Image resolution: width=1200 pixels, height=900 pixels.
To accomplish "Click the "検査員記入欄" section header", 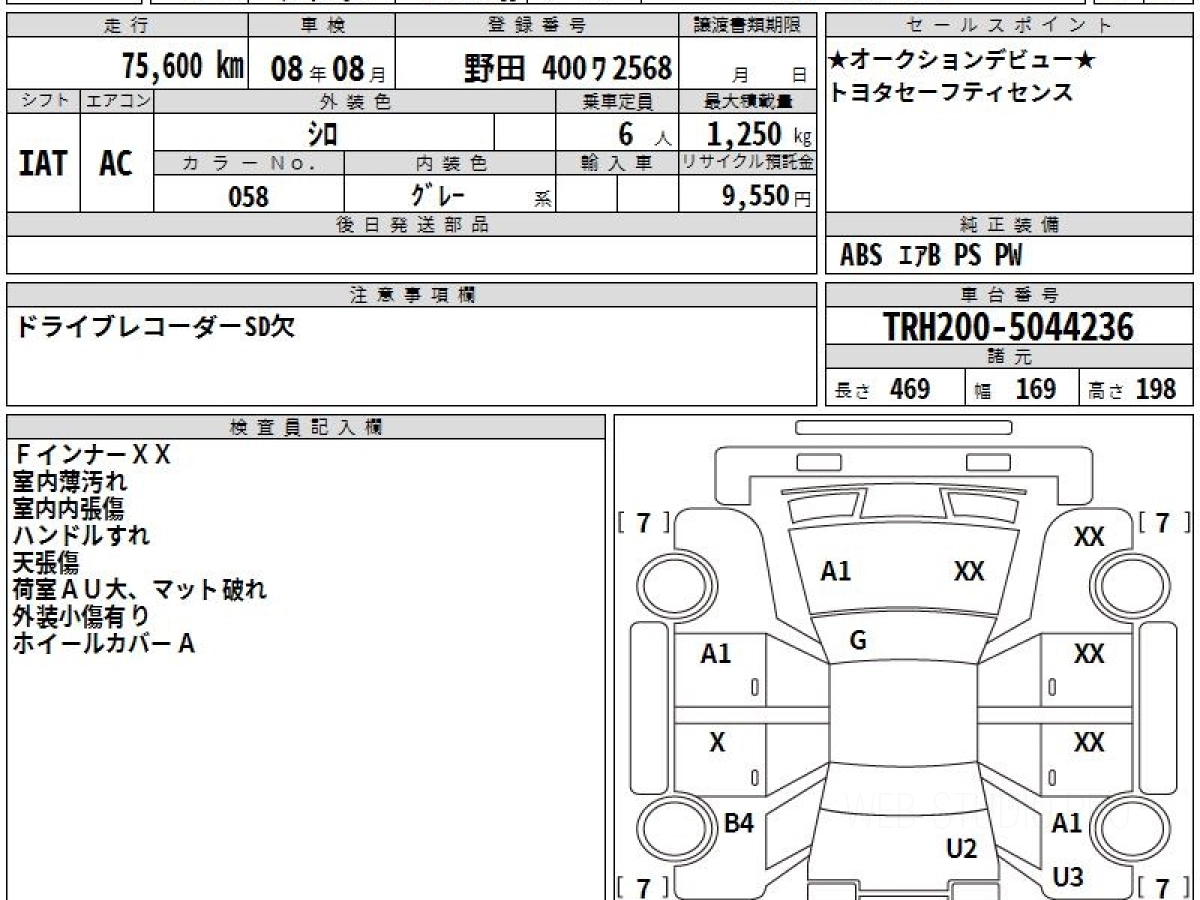I will [x=306, y=427].
